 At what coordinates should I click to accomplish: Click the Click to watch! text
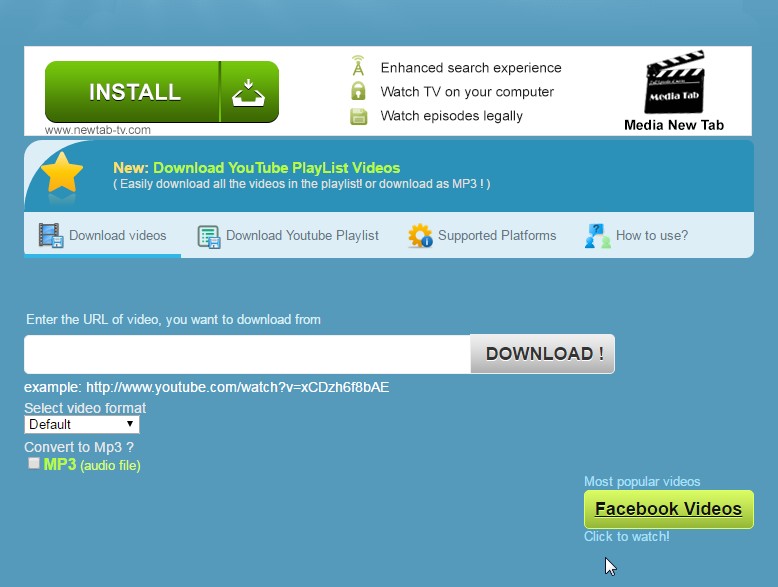click(x=627, y=536)
